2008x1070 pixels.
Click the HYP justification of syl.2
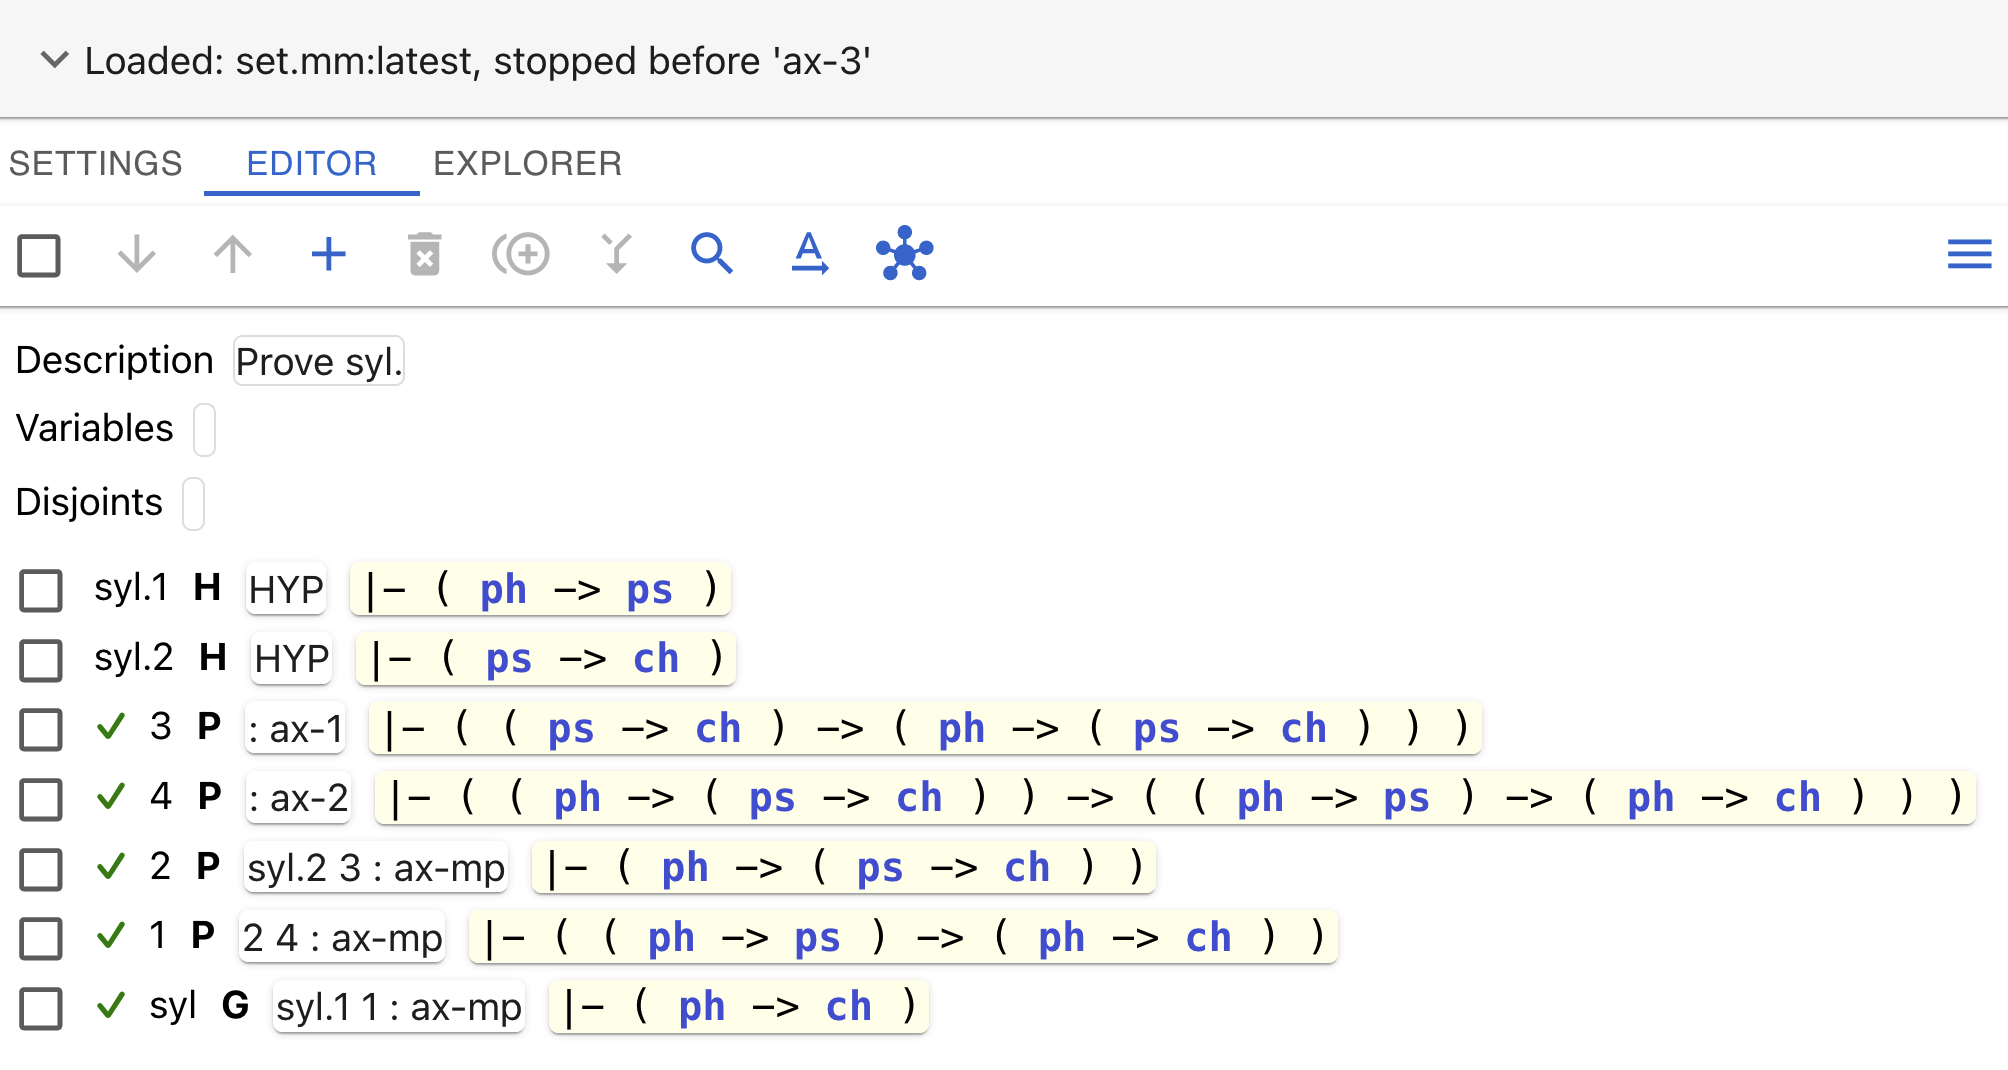pyautogui.click(x=291, y=658)
